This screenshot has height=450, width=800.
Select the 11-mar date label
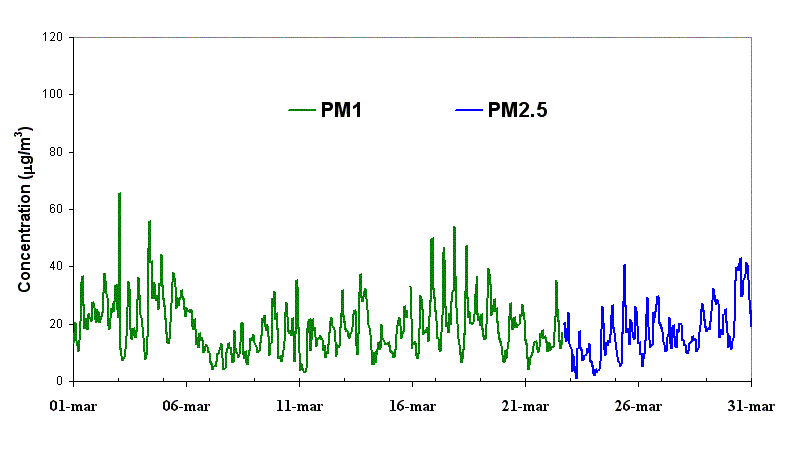(x=299, y=406)
